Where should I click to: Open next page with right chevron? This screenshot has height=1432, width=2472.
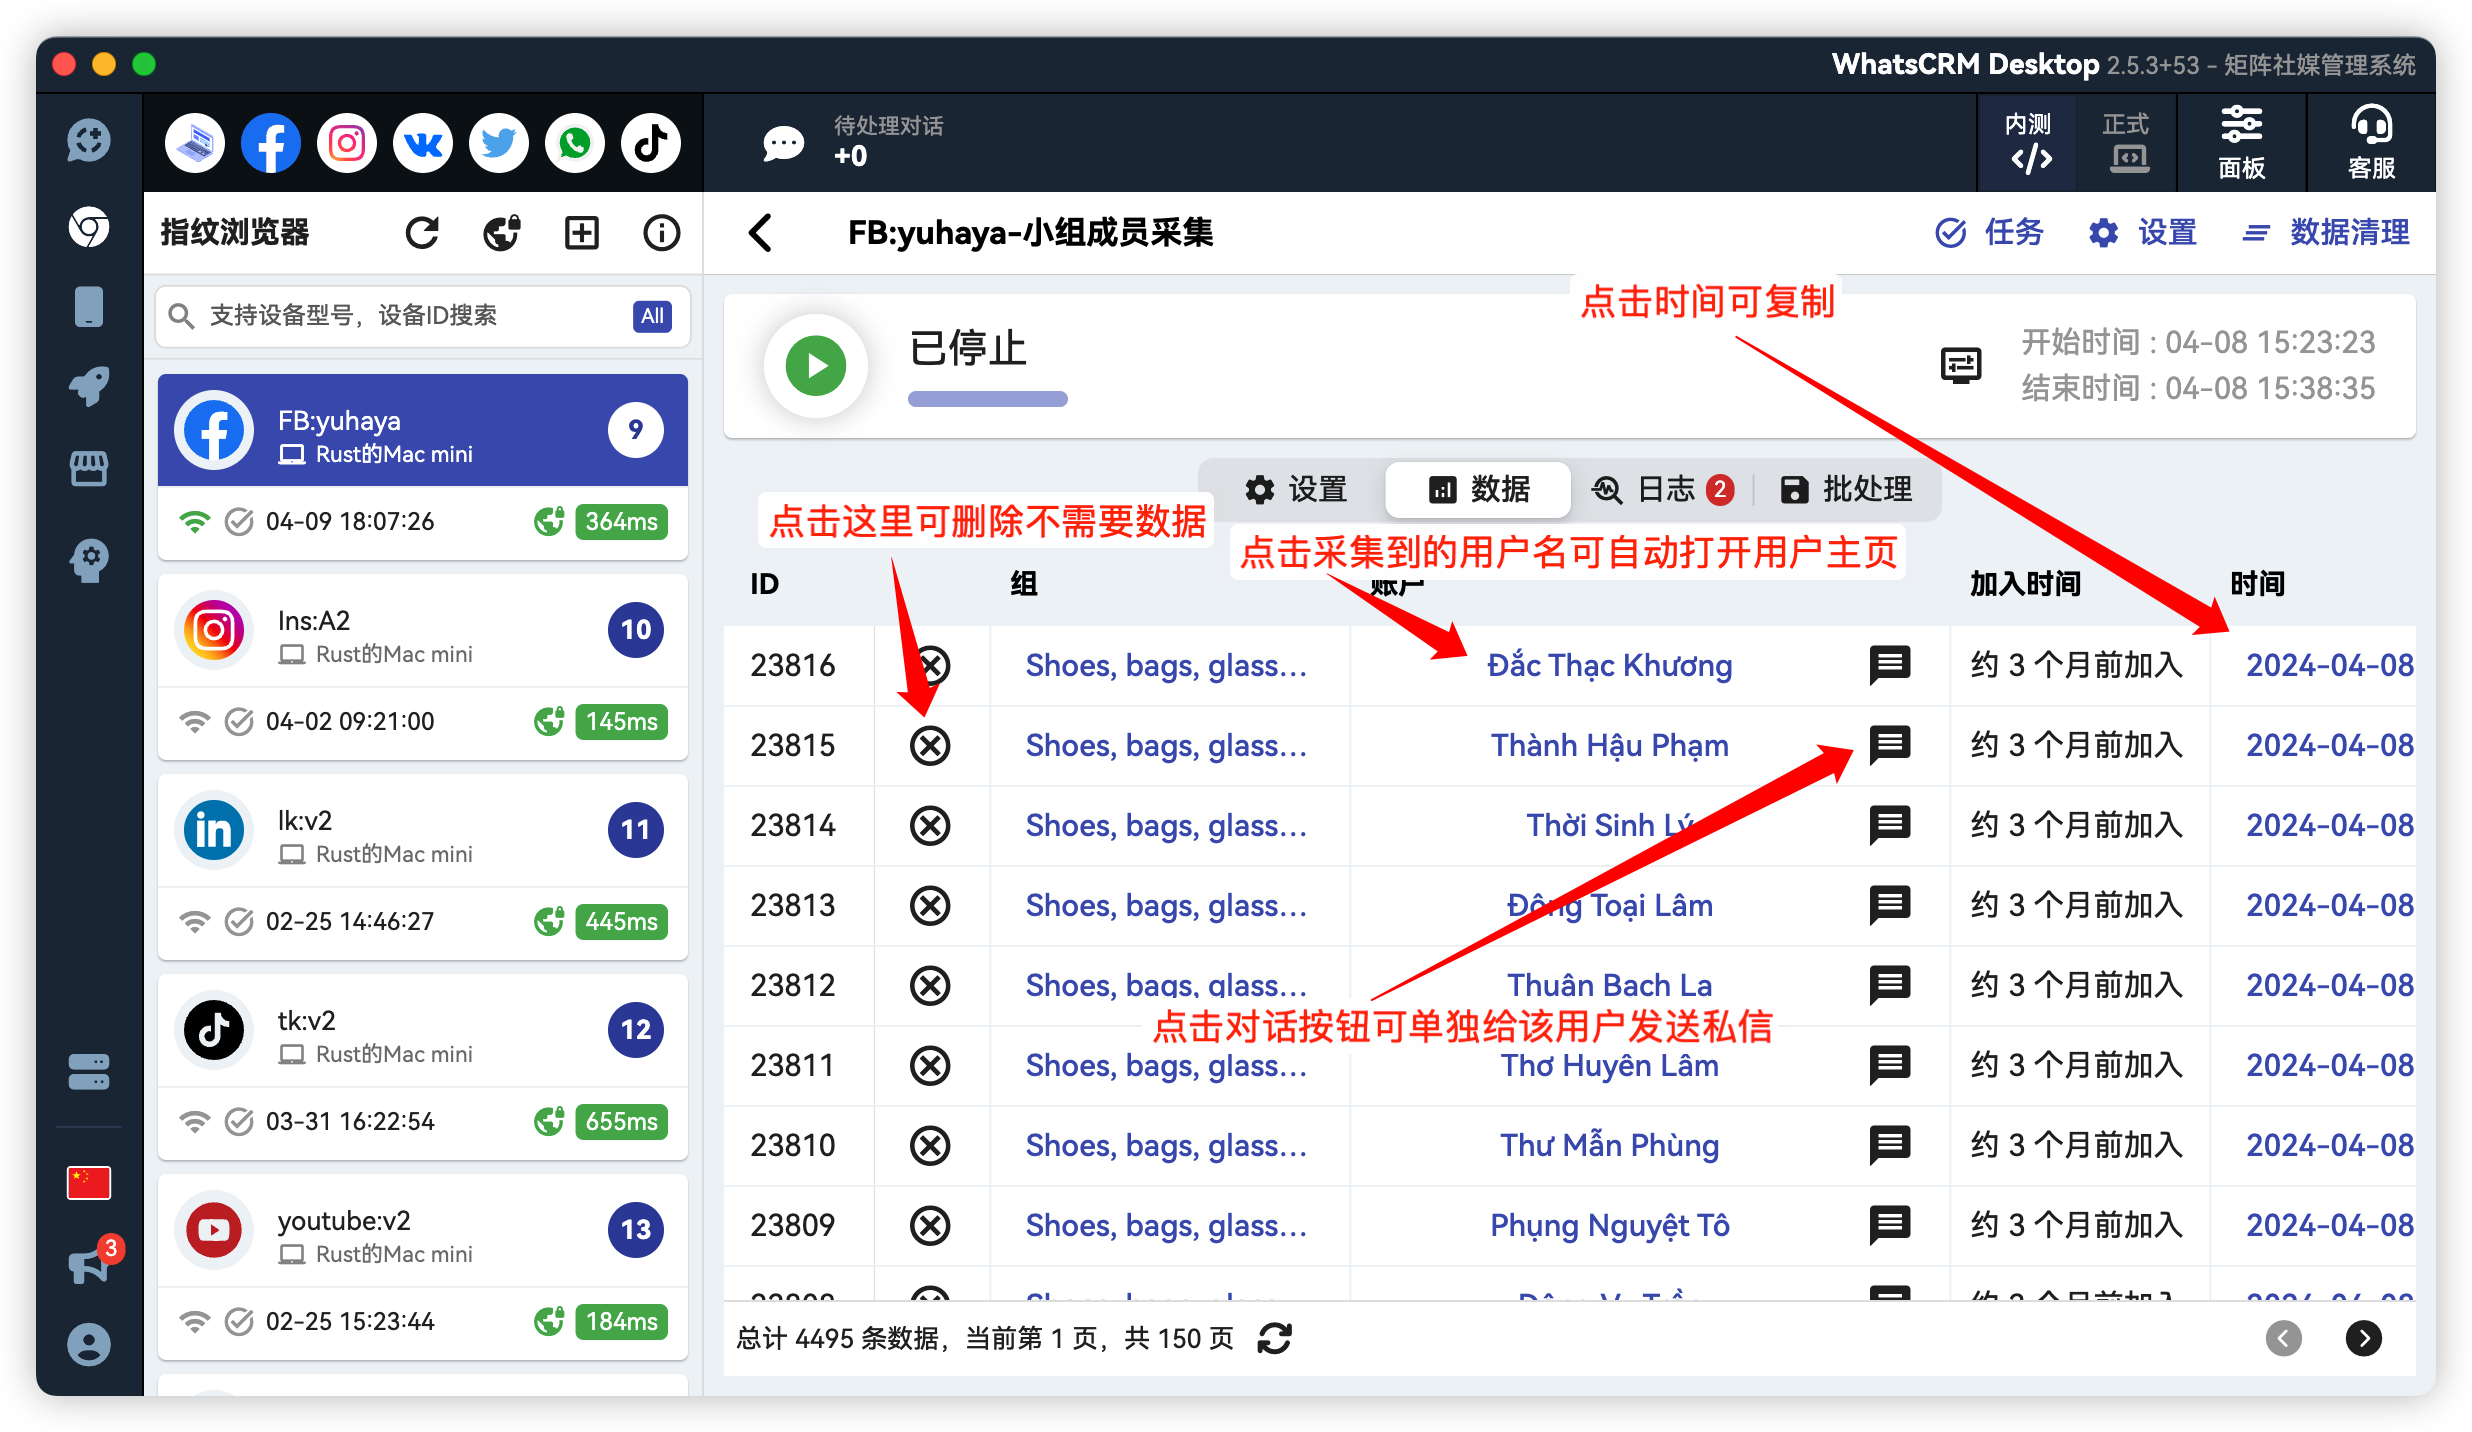pyautogui.click(x=2364, y=1338)
